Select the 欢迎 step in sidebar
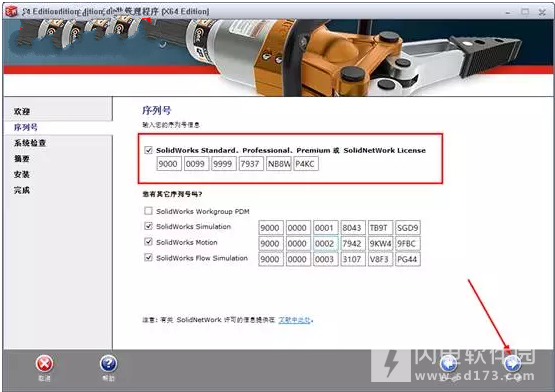 22,112
